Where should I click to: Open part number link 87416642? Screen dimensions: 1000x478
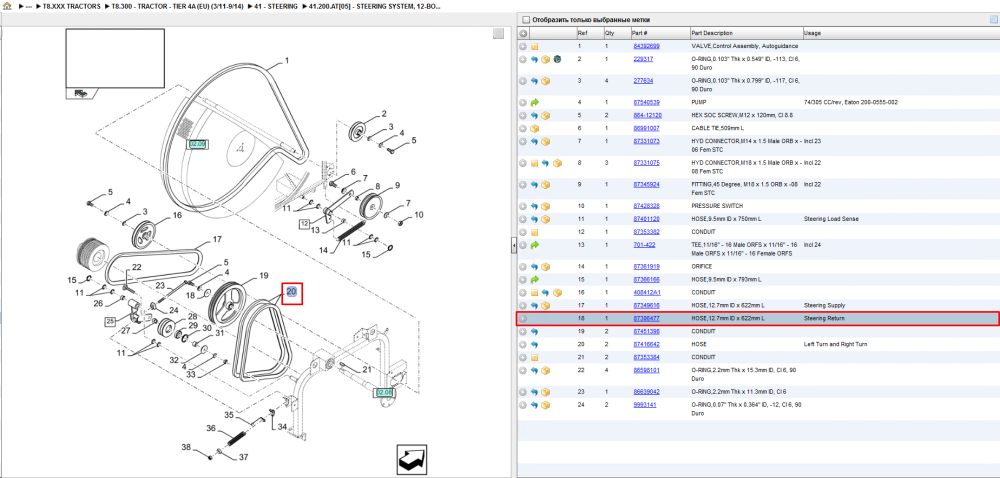(x=646, y=344)
